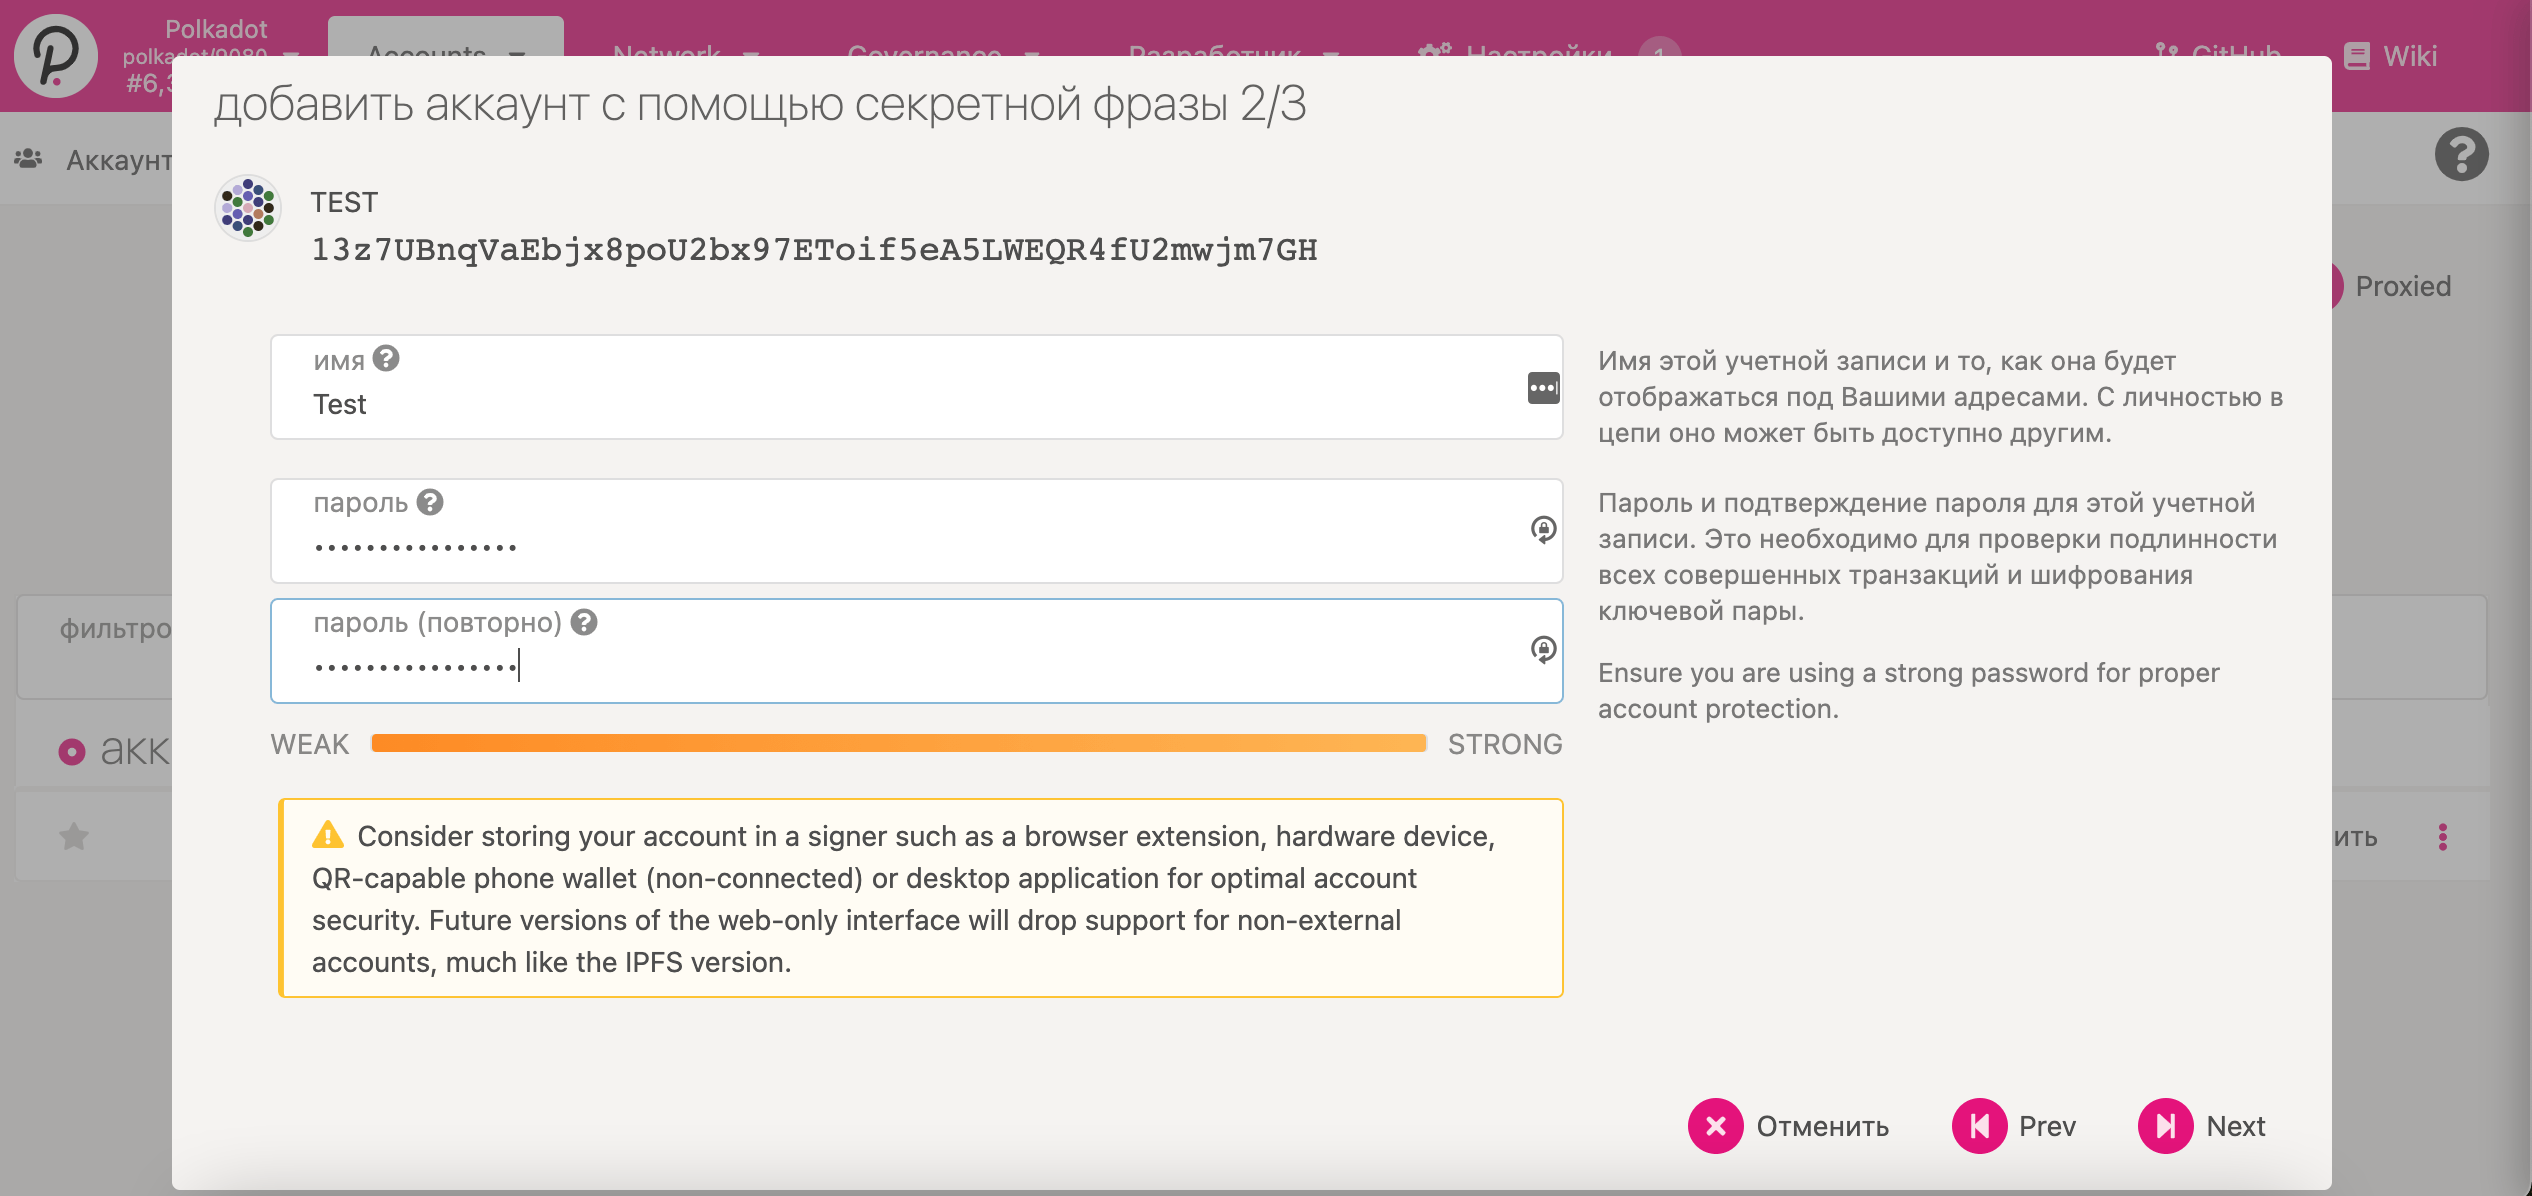Viewport: 2532px width, 1196px height.
Task: Click the autofill icon in the name field
Action: [x=1543, y=388]
